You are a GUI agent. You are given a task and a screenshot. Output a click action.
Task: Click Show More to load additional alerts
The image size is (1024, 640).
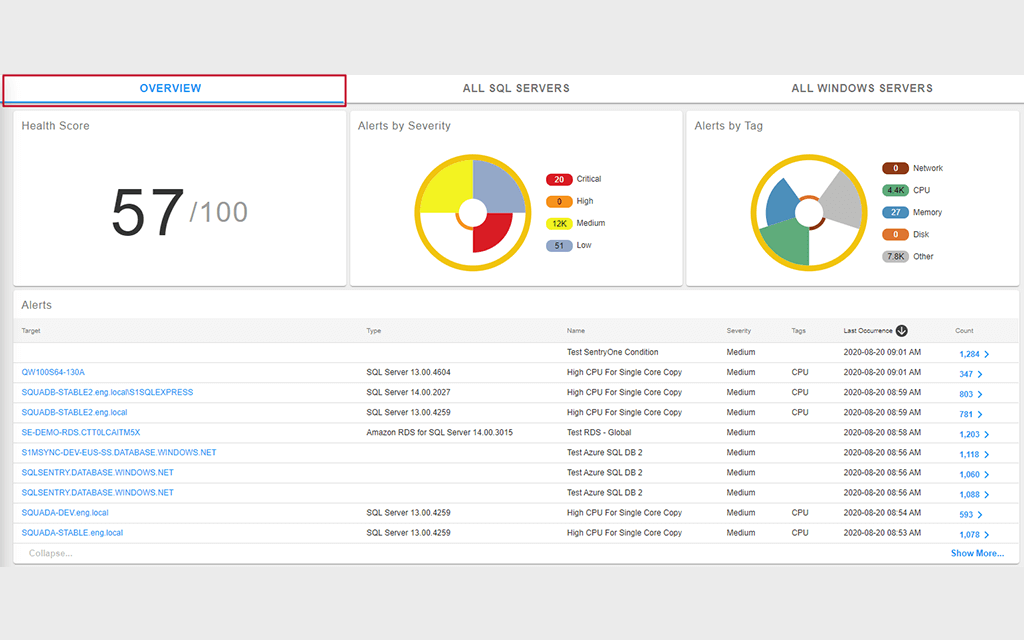[977, 553]
